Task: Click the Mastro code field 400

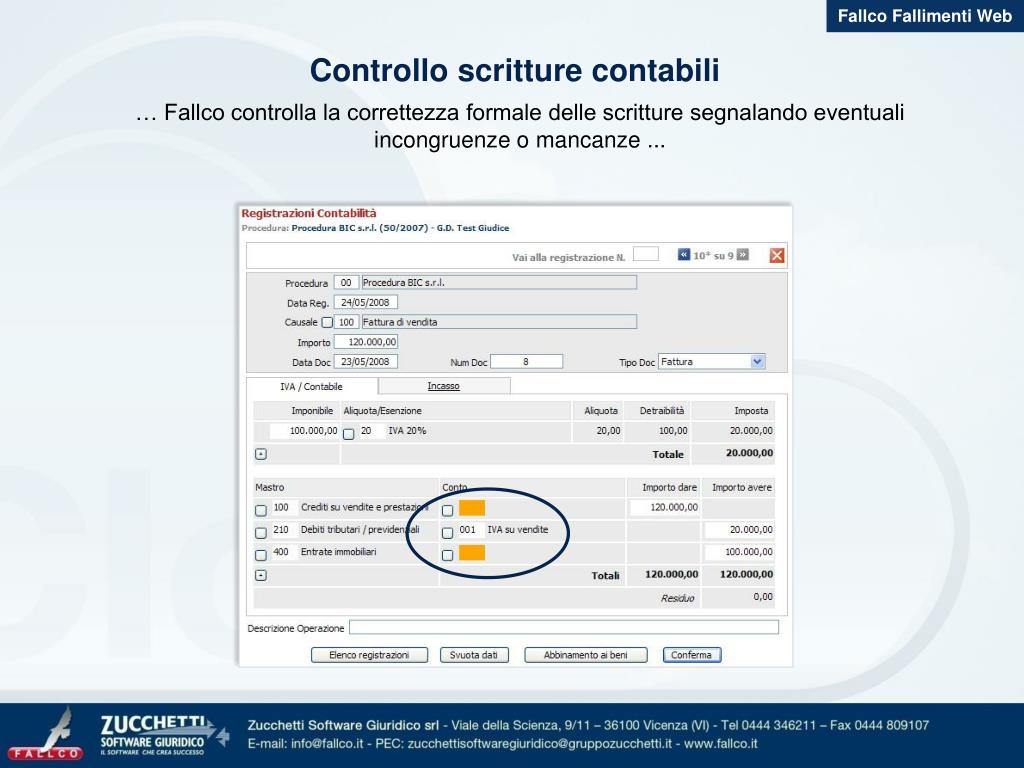Action: pyautogui.click(x=284, y=552)
